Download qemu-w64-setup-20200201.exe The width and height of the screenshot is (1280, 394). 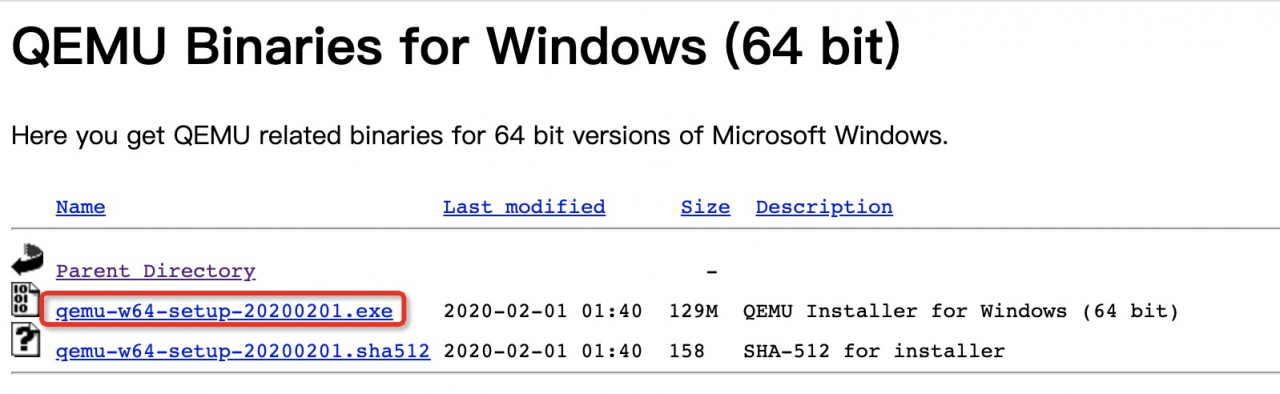tap(224, 311)
